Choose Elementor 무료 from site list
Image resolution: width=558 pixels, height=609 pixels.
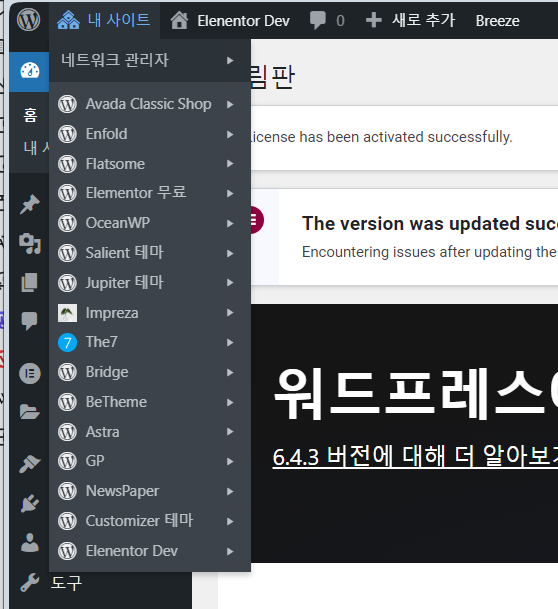point(150,193)
